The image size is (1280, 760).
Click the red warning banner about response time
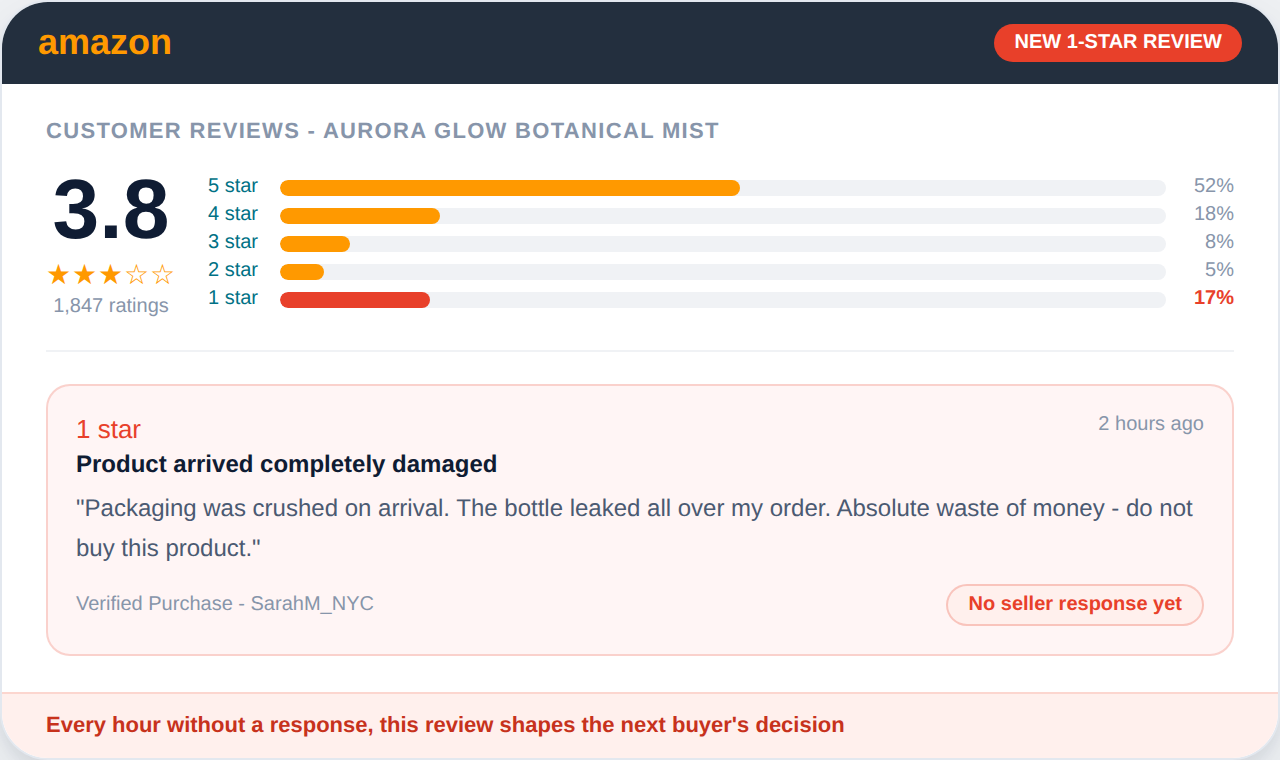click(x=445, y=725)
